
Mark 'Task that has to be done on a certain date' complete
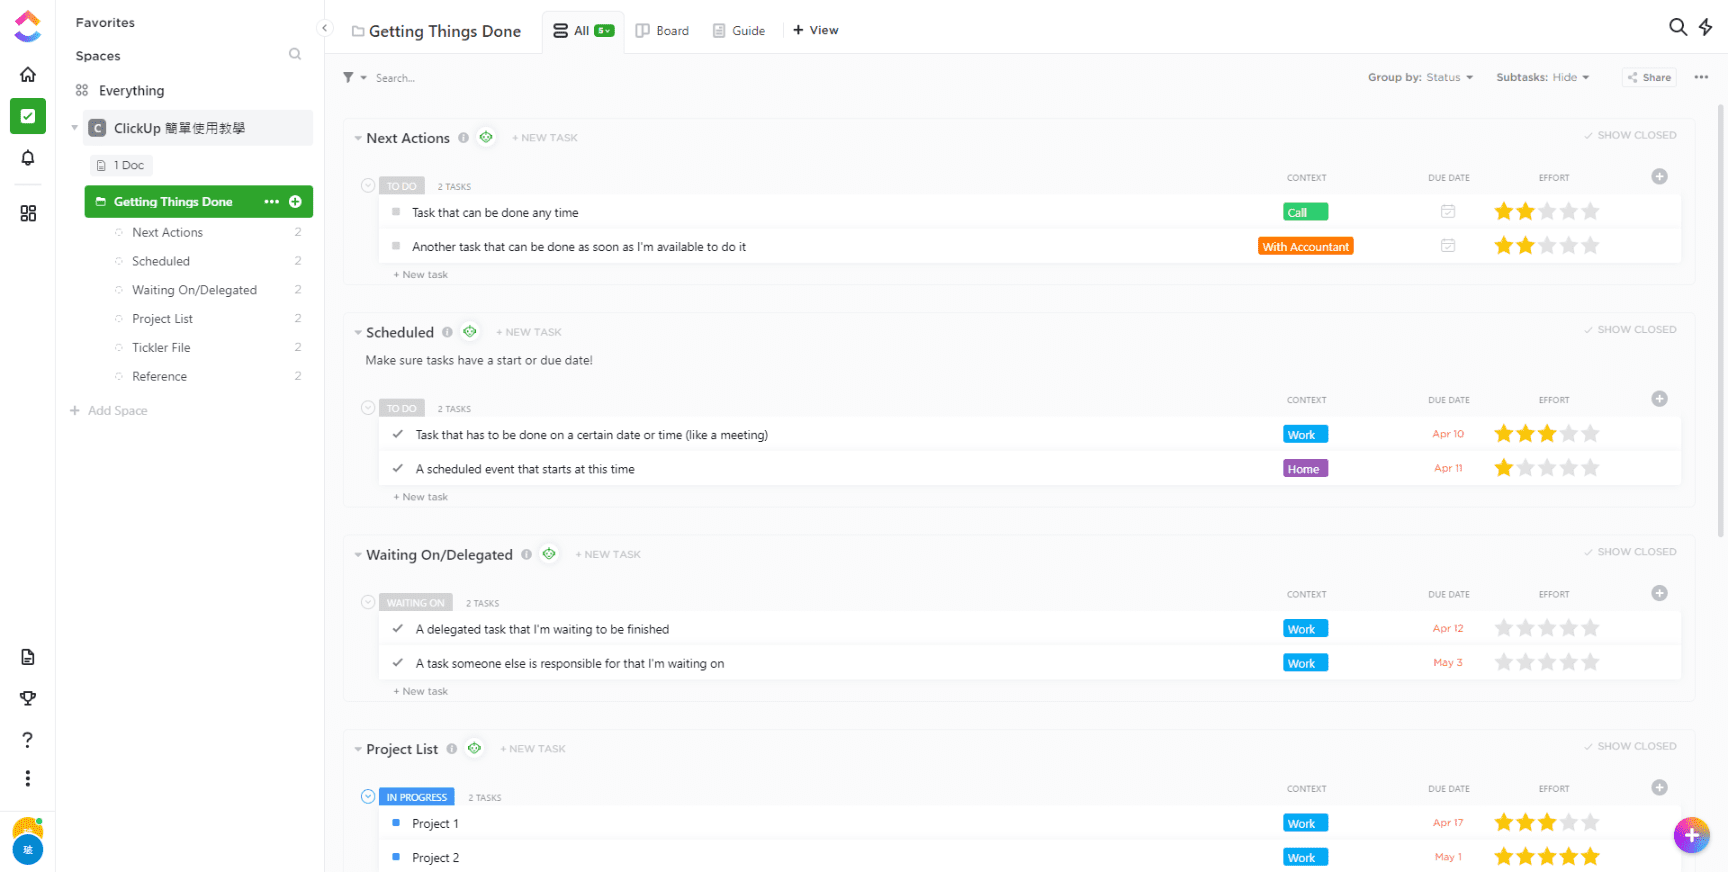[398, 434]
